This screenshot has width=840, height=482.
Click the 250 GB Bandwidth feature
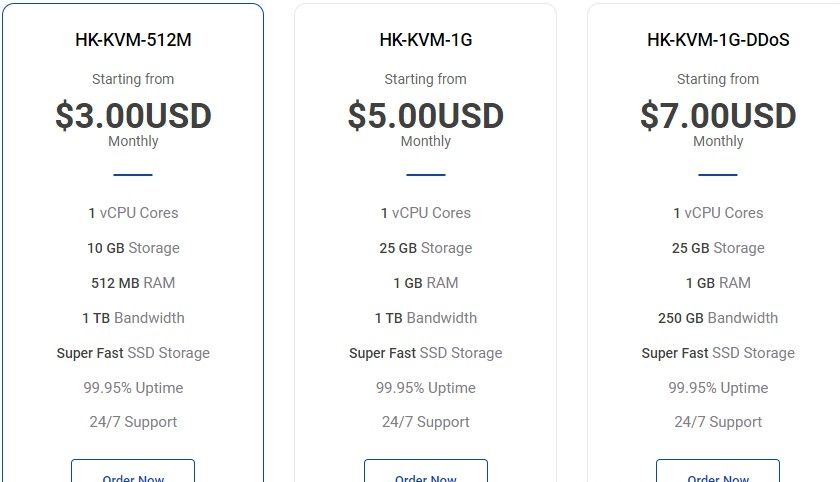tap(718, 318)
